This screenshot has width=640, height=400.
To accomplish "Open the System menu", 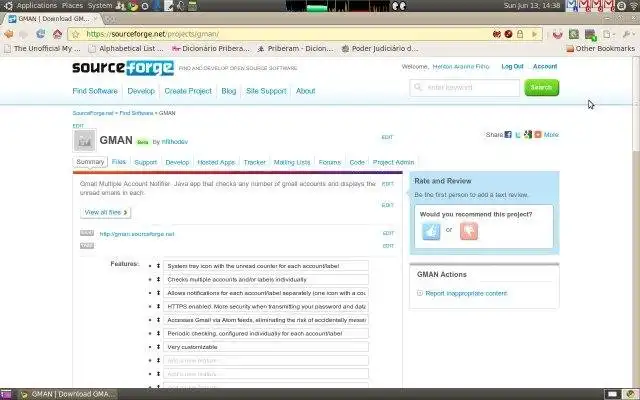I will 100,6.
